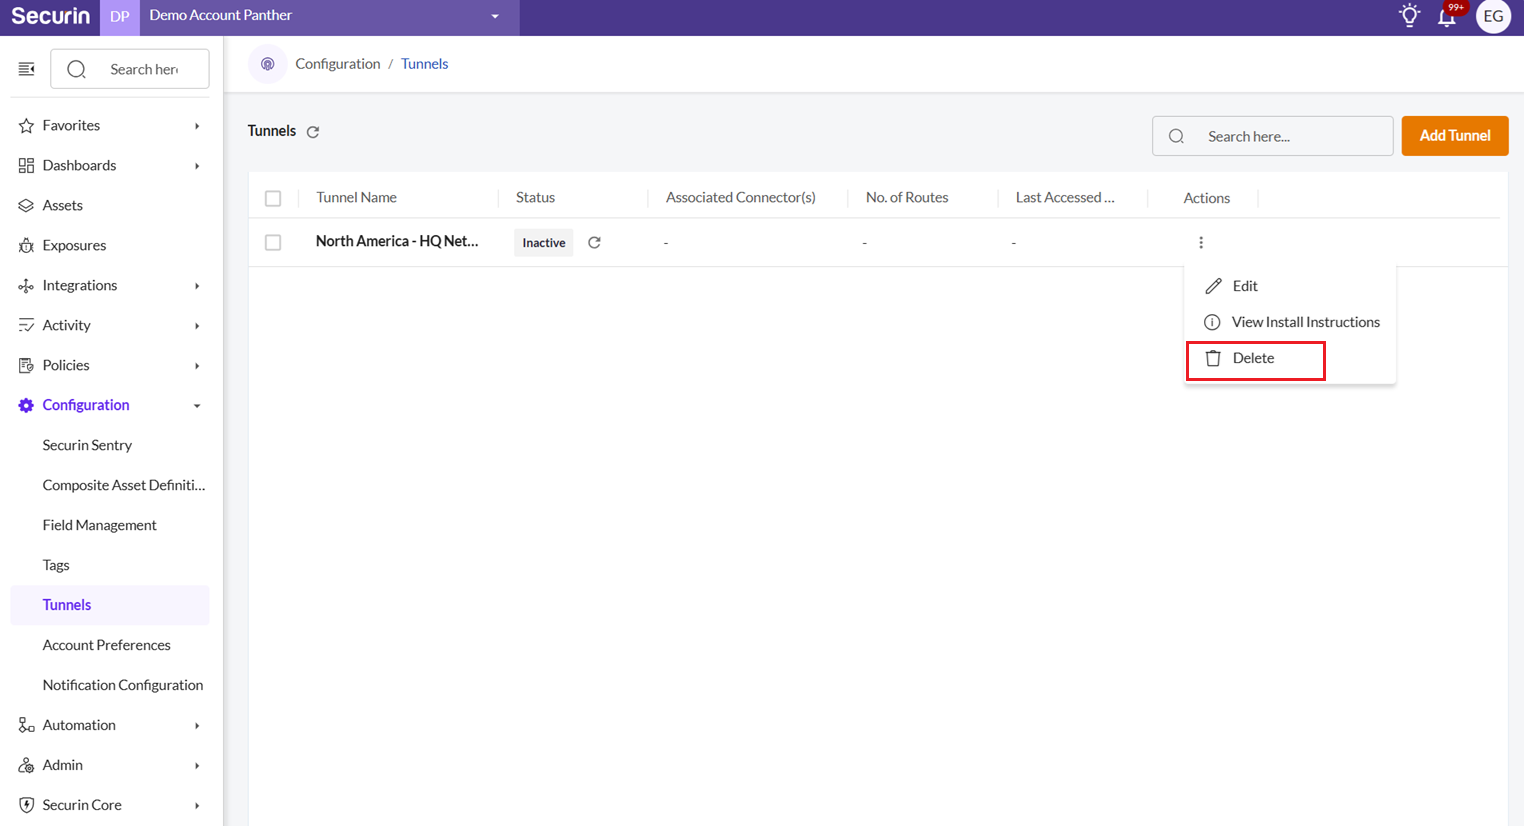The height and width of the screenshot is (826, 1524).
Task: Click the sidebar search field
Action: coord(130,69)
